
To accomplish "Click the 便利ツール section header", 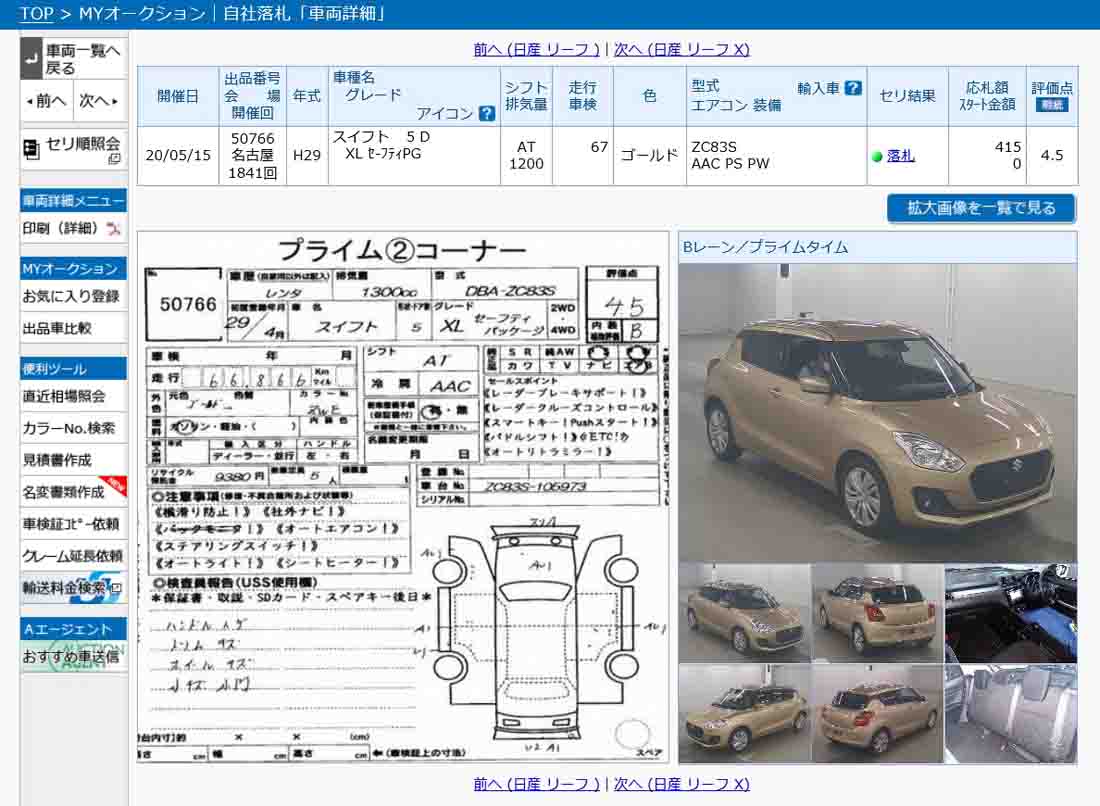I will 73,368.
